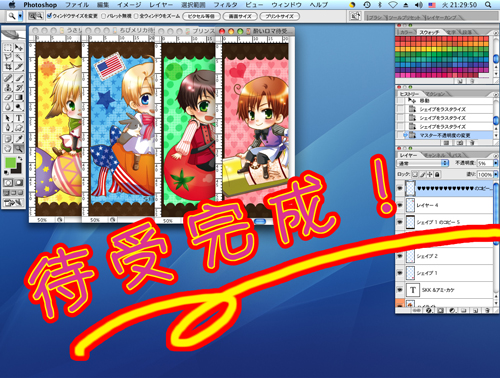Hide the 'SKK' text layer
The width and height of the screenshot is (500, 378).
click(x=400, y=290)
